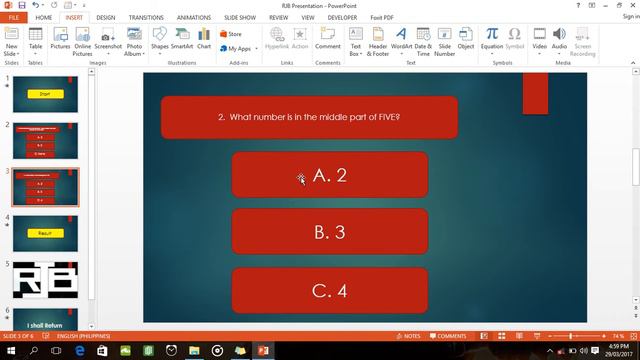Zoom in with plus button

(x=604, y=336)
